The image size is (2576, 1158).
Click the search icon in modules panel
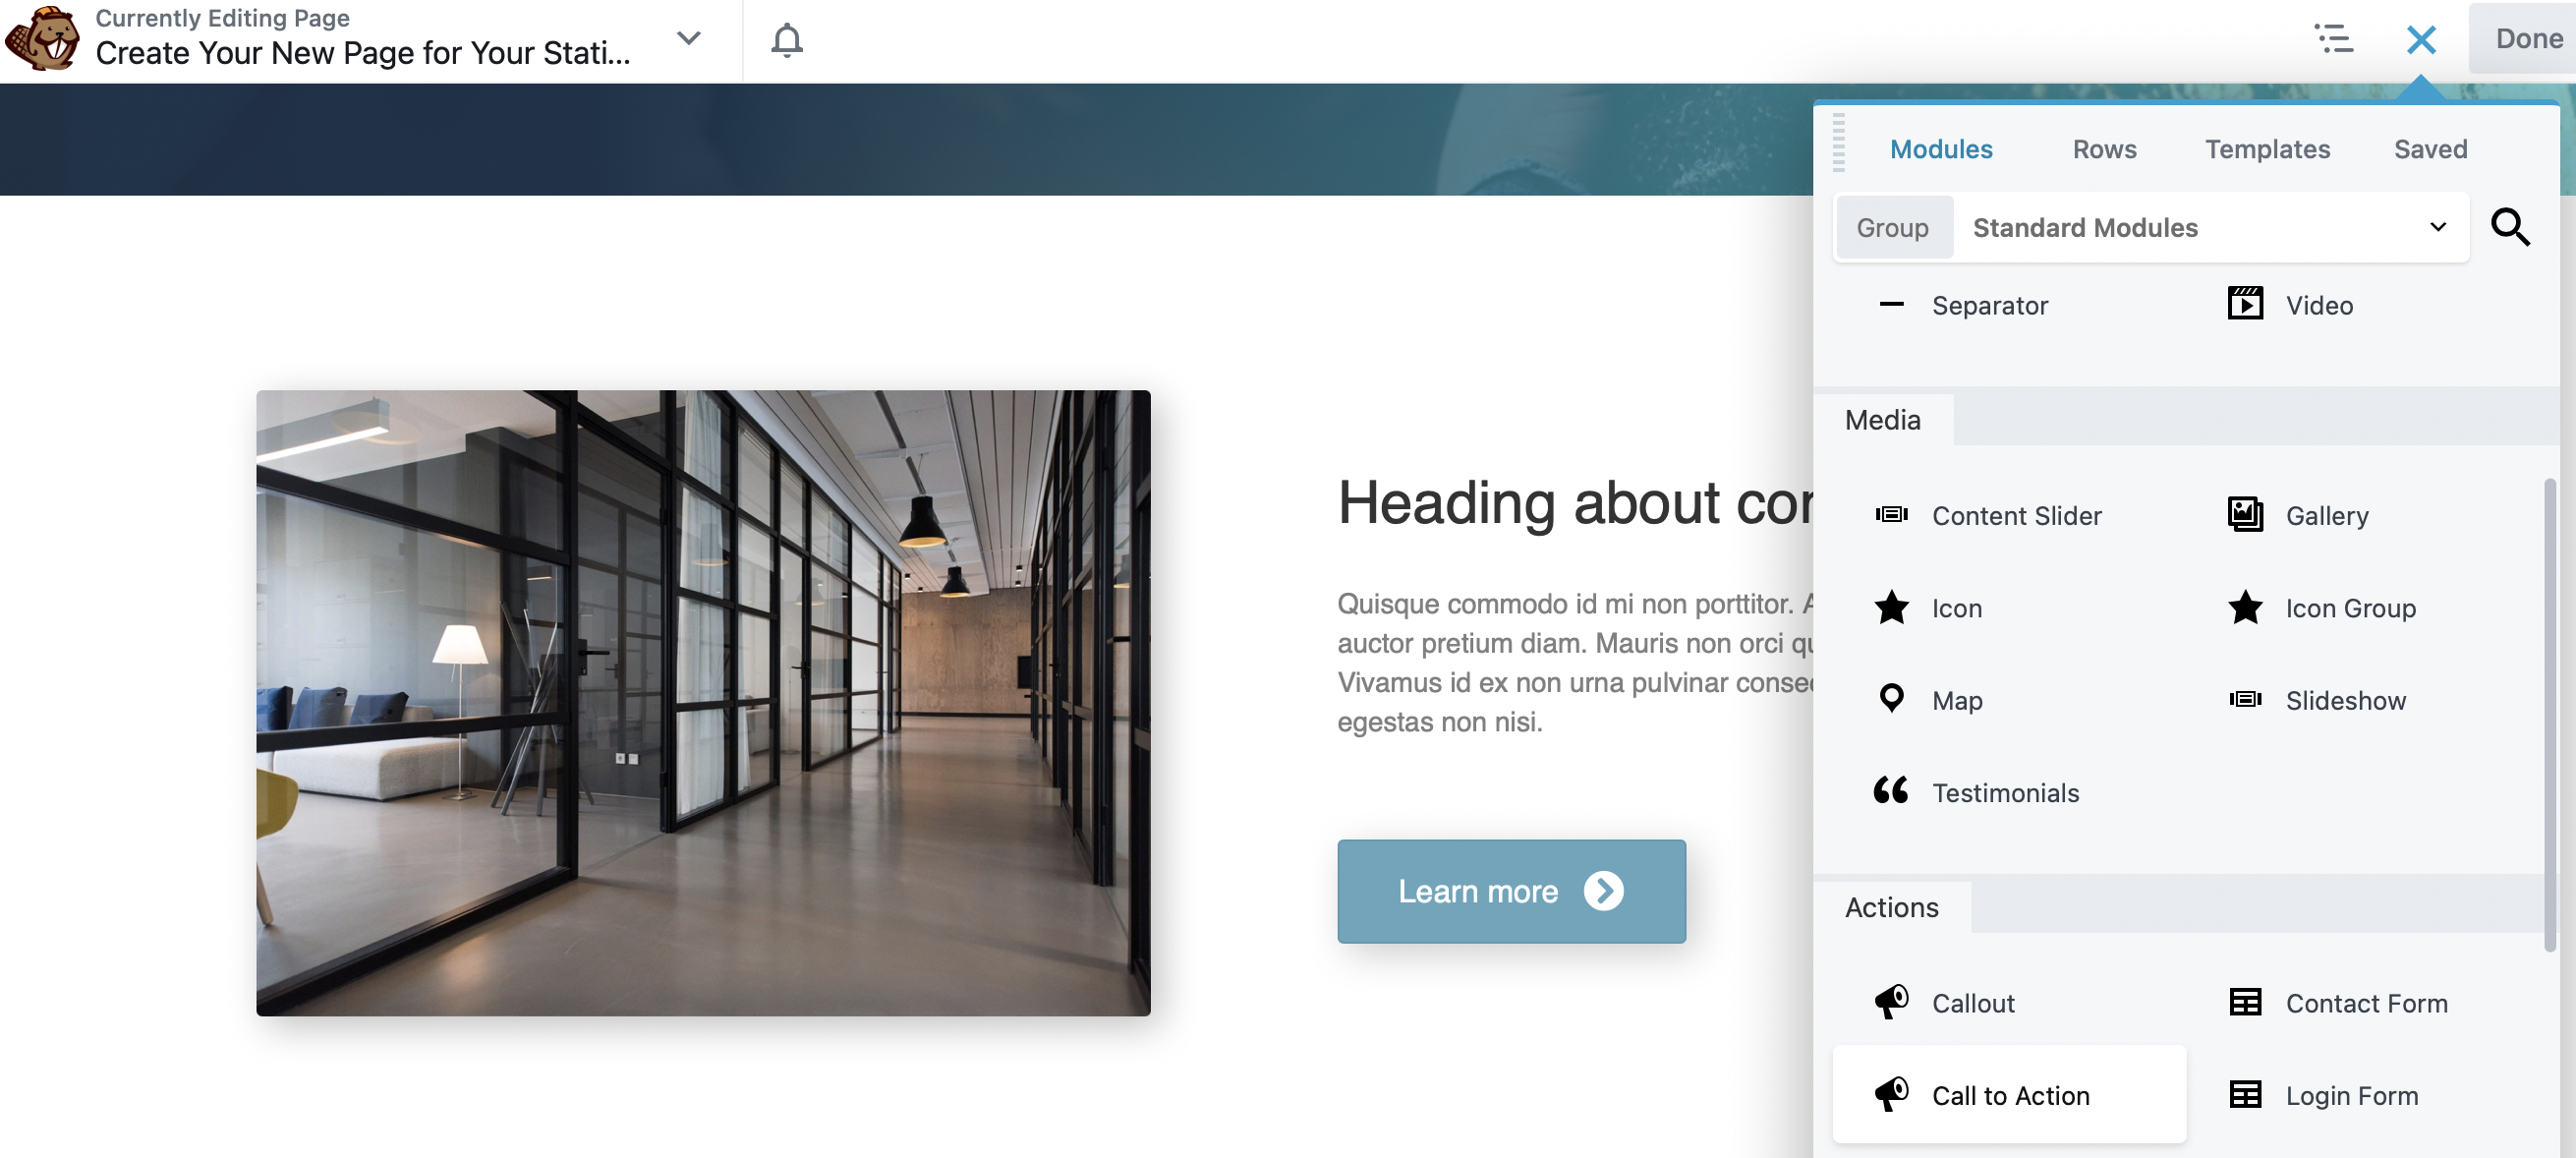(2513, 227)
